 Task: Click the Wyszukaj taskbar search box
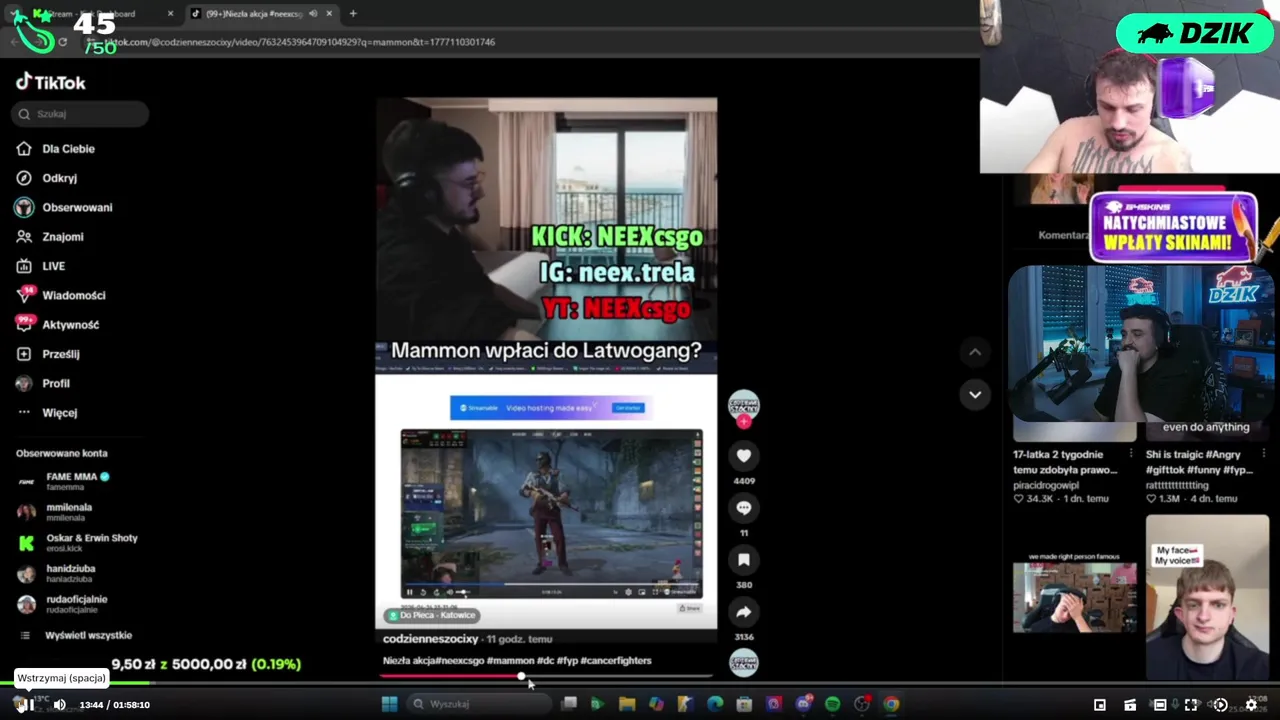tap(477, 704)
